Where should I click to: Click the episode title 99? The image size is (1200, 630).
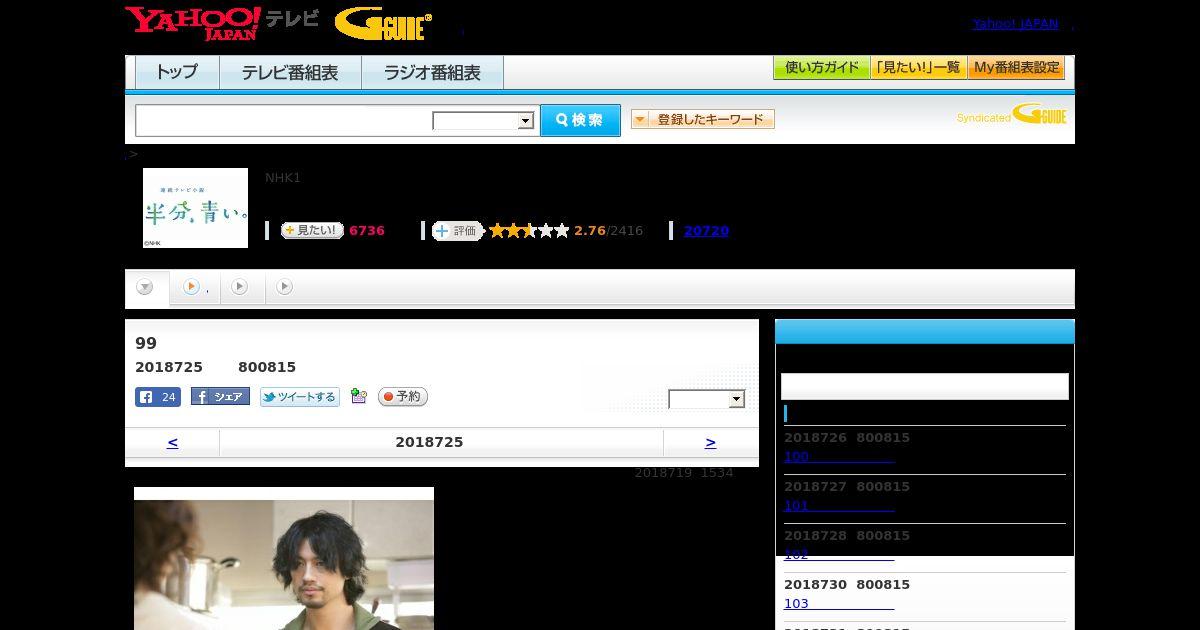pos(146,343)
